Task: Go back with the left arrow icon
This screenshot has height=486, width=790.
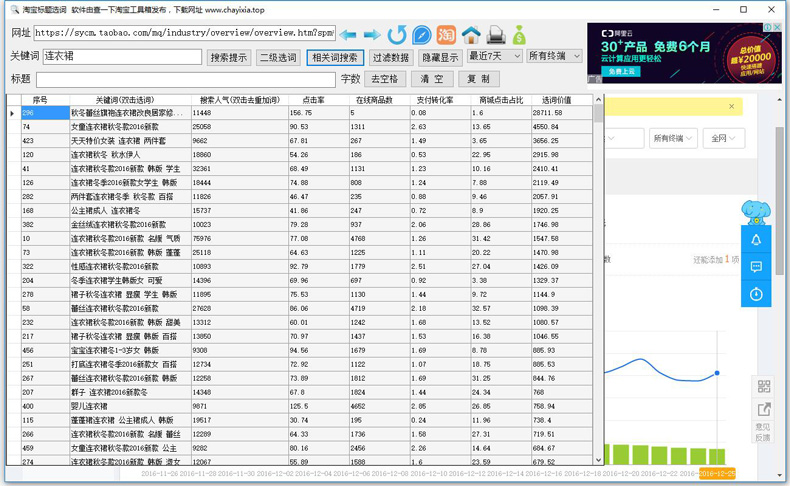Action: (x=348, y=35)
